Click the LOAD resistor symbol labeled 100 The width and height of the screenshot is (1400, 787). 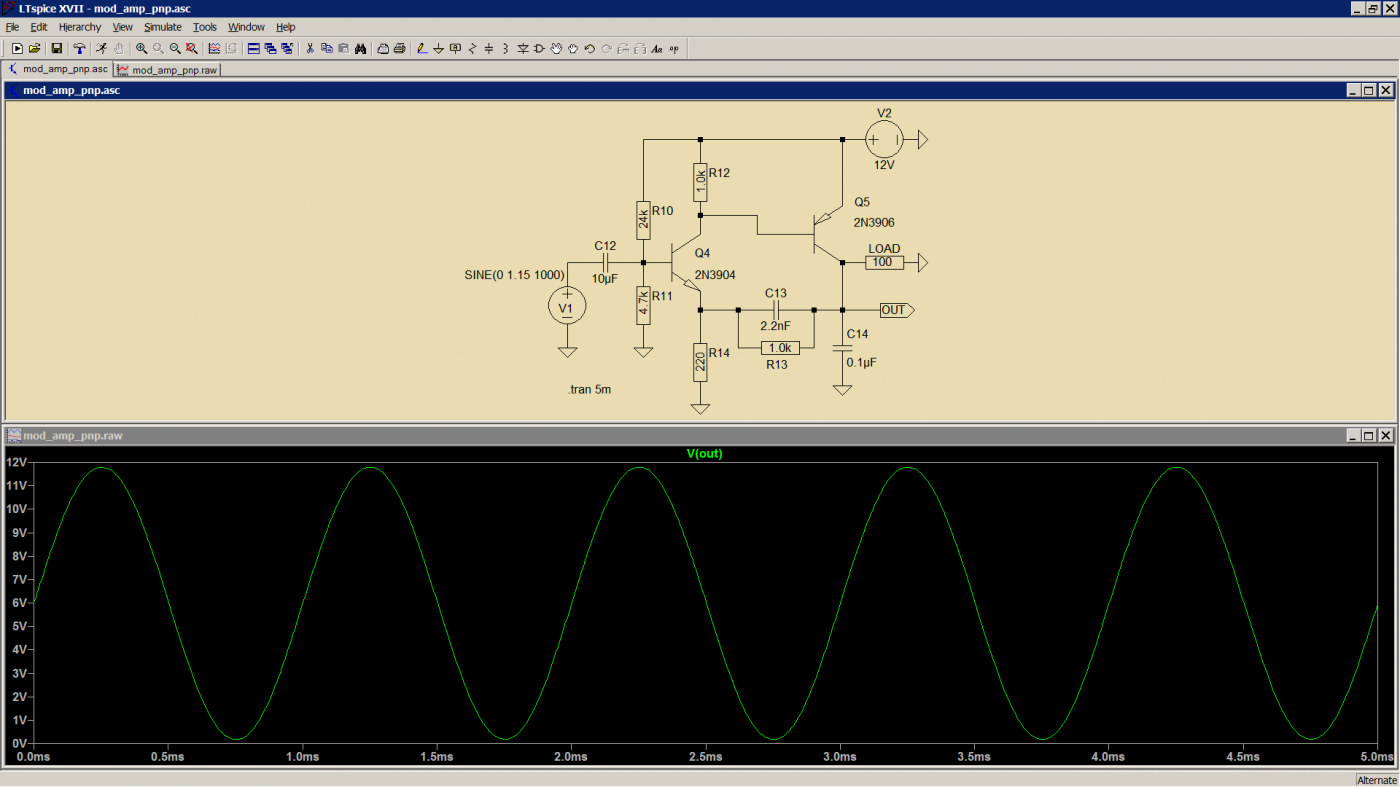click(882, 263)
